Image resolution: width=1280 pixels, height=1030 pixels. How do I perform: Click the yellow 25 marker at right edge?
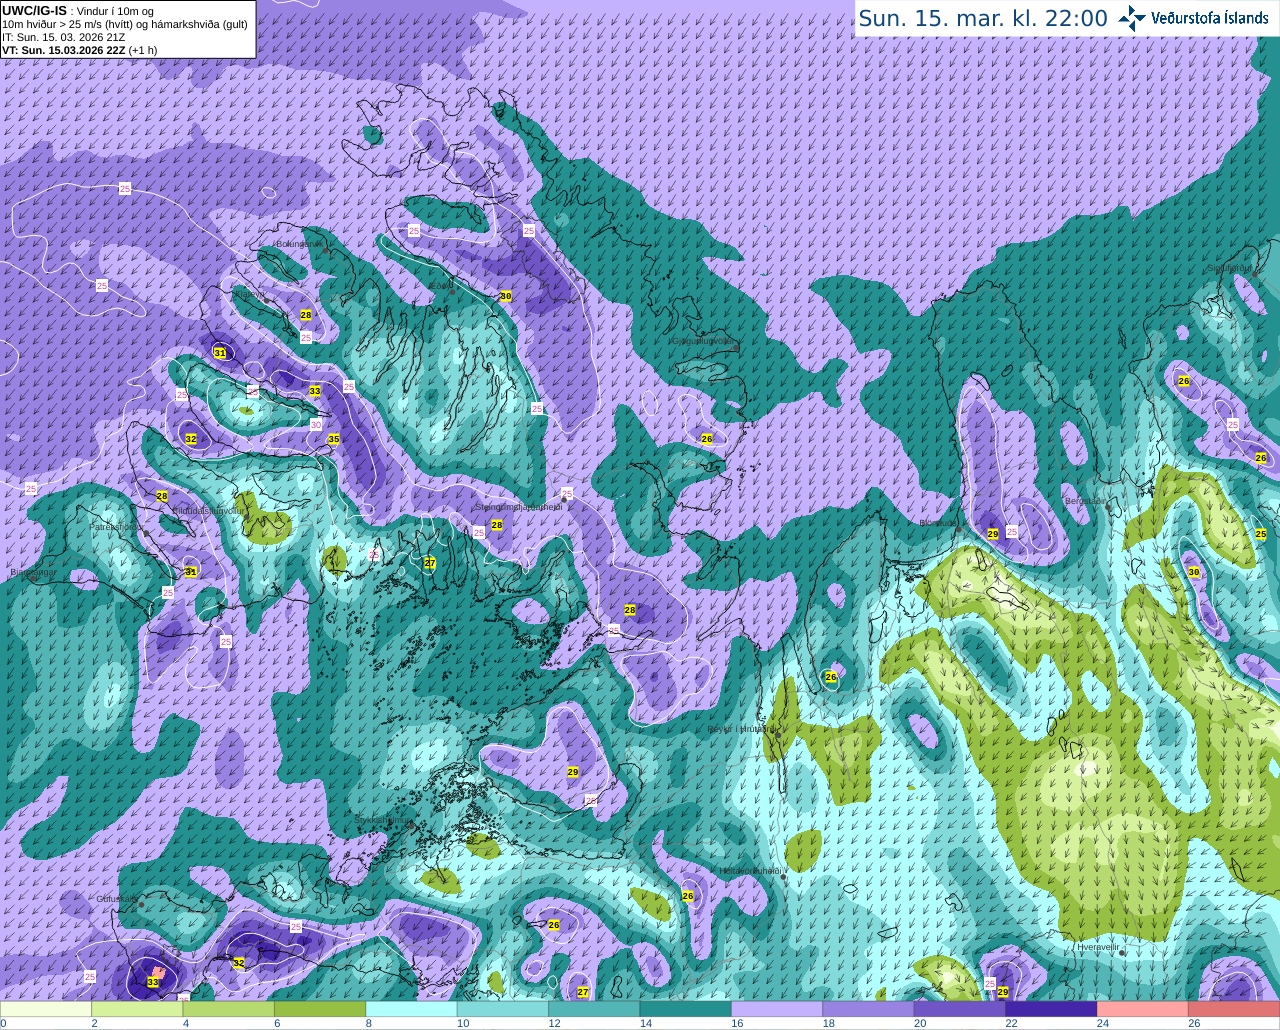[x=1261, y=534]
